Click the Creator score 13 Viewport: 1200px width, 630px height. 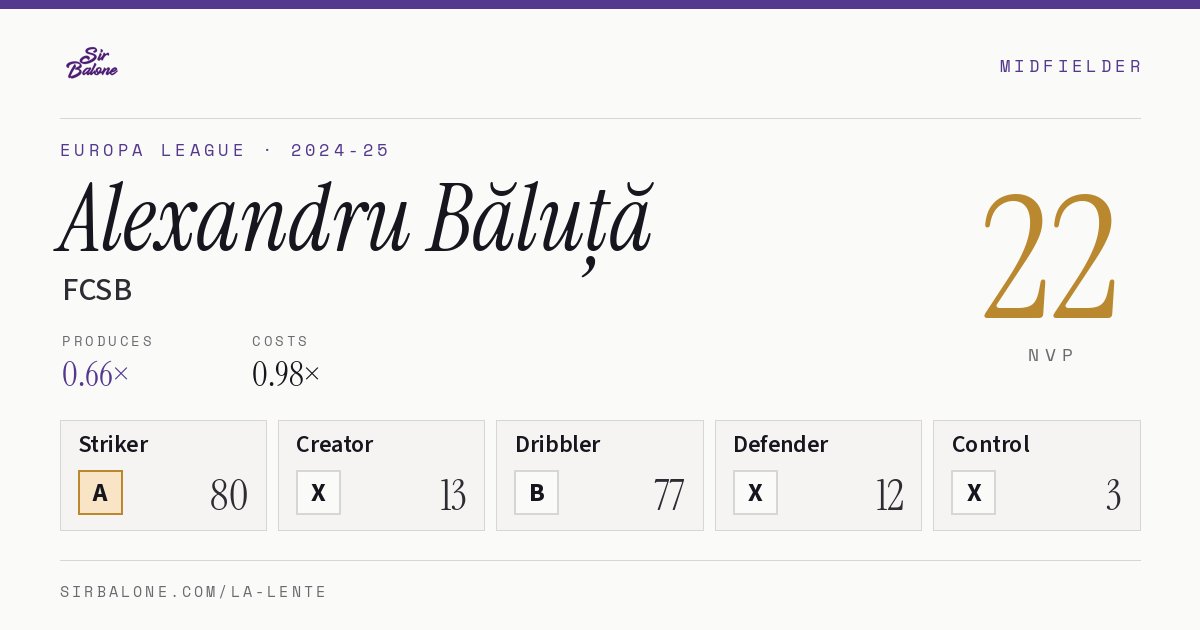pyautogui.click(x=453, y=495)
